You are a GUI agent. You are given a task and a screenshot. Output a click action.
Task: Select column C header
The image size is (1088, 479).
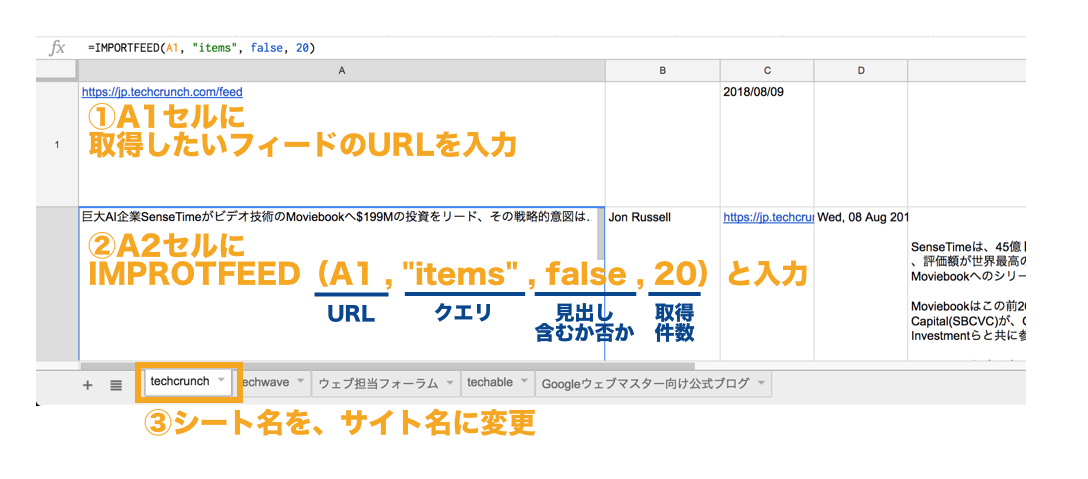tap(766, 71)
